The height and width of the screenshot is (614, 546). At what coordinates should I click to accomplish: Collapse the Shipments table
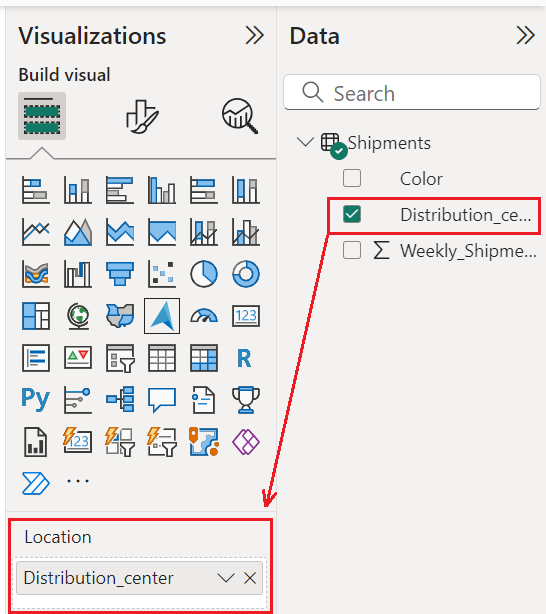coord(305,142)
